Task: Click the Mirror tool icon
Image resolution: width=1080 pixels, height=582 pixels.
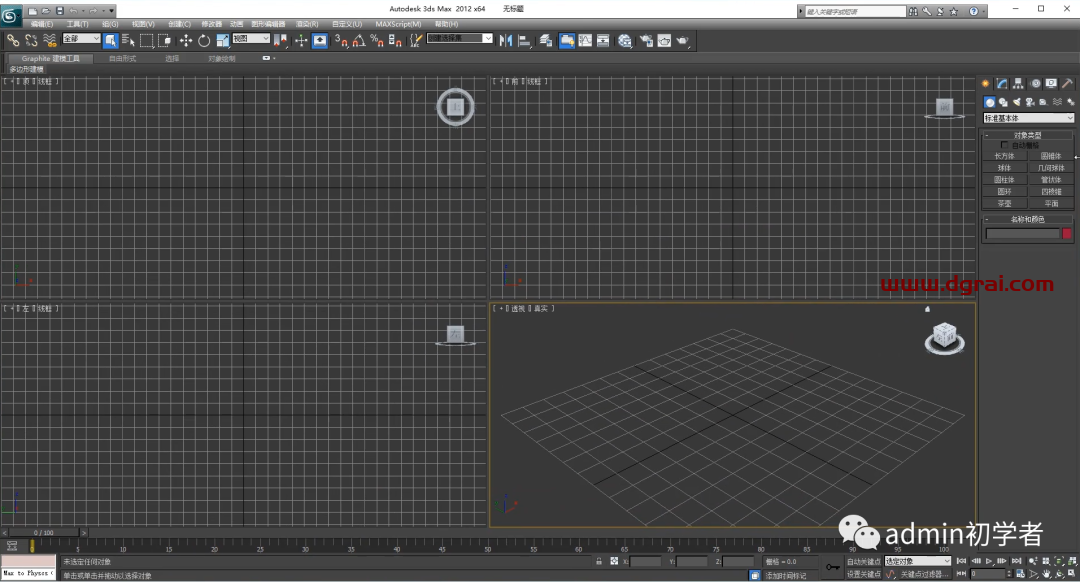Action: 506,41
